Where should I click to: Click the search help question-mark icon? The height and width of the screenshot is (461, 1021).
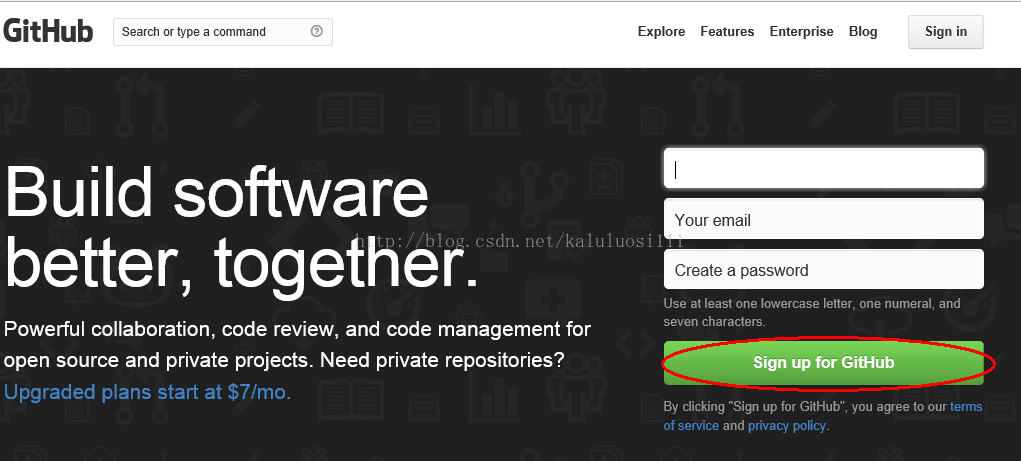point(316,31)
